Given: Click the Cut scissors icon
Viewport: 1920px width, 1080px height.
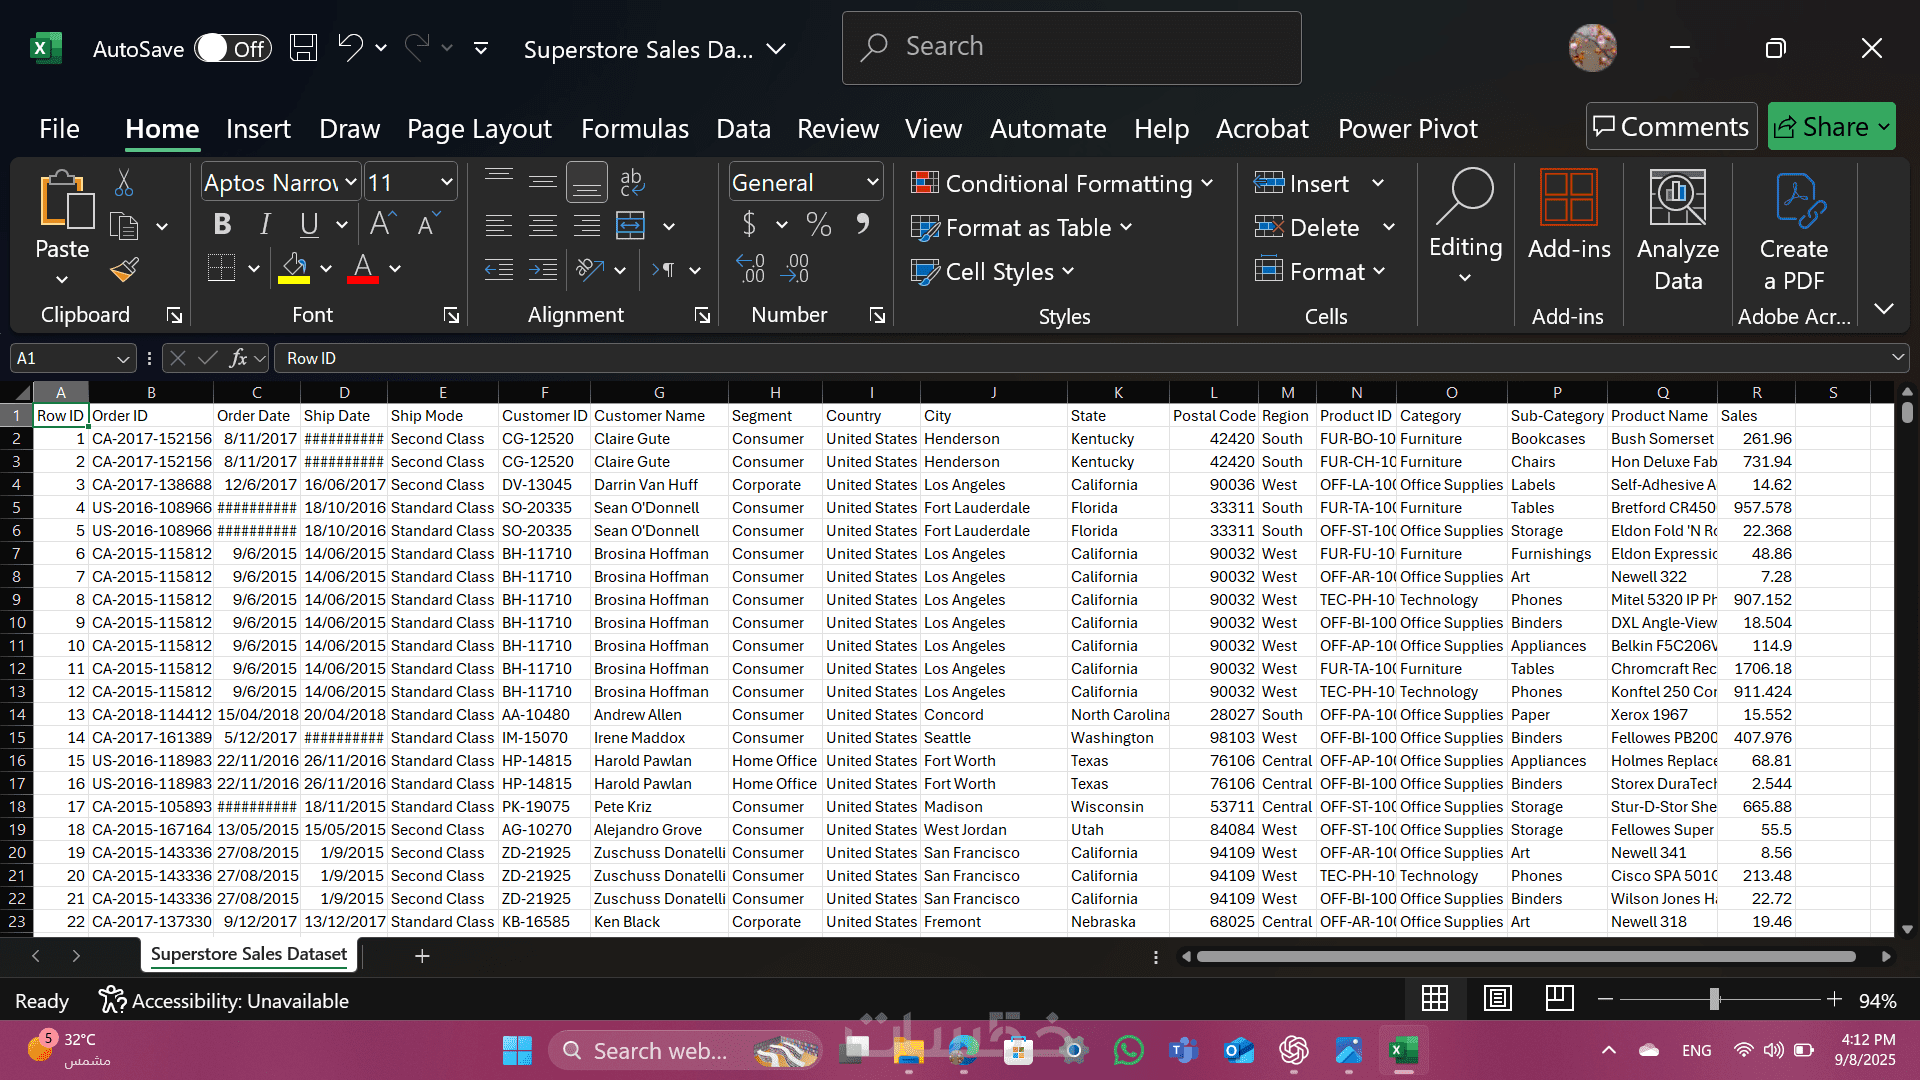Looking at the screenshot, I should pos(124,183).
